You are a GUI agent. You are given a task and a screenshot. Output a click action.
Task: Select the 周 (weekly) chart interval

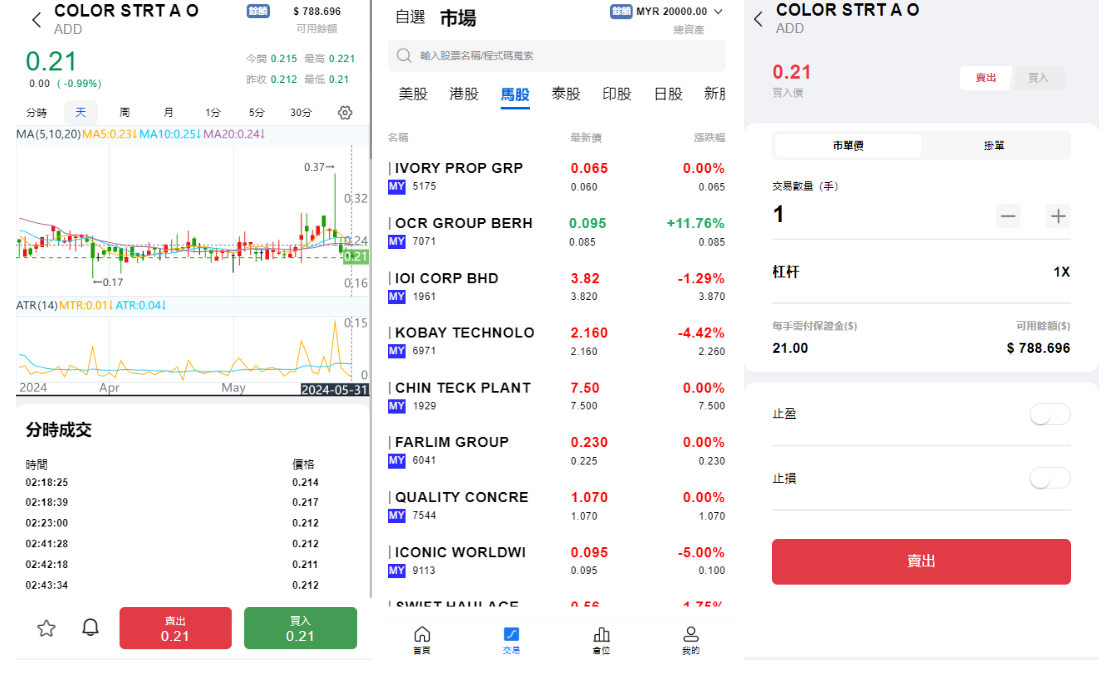click(124, 113)
